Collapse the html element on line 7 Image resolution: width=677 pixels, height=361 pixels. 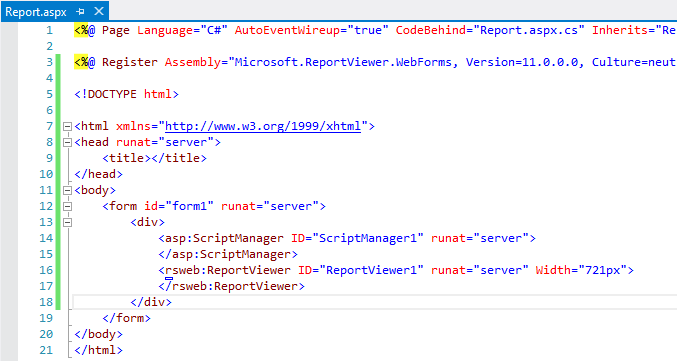point(67,127)
